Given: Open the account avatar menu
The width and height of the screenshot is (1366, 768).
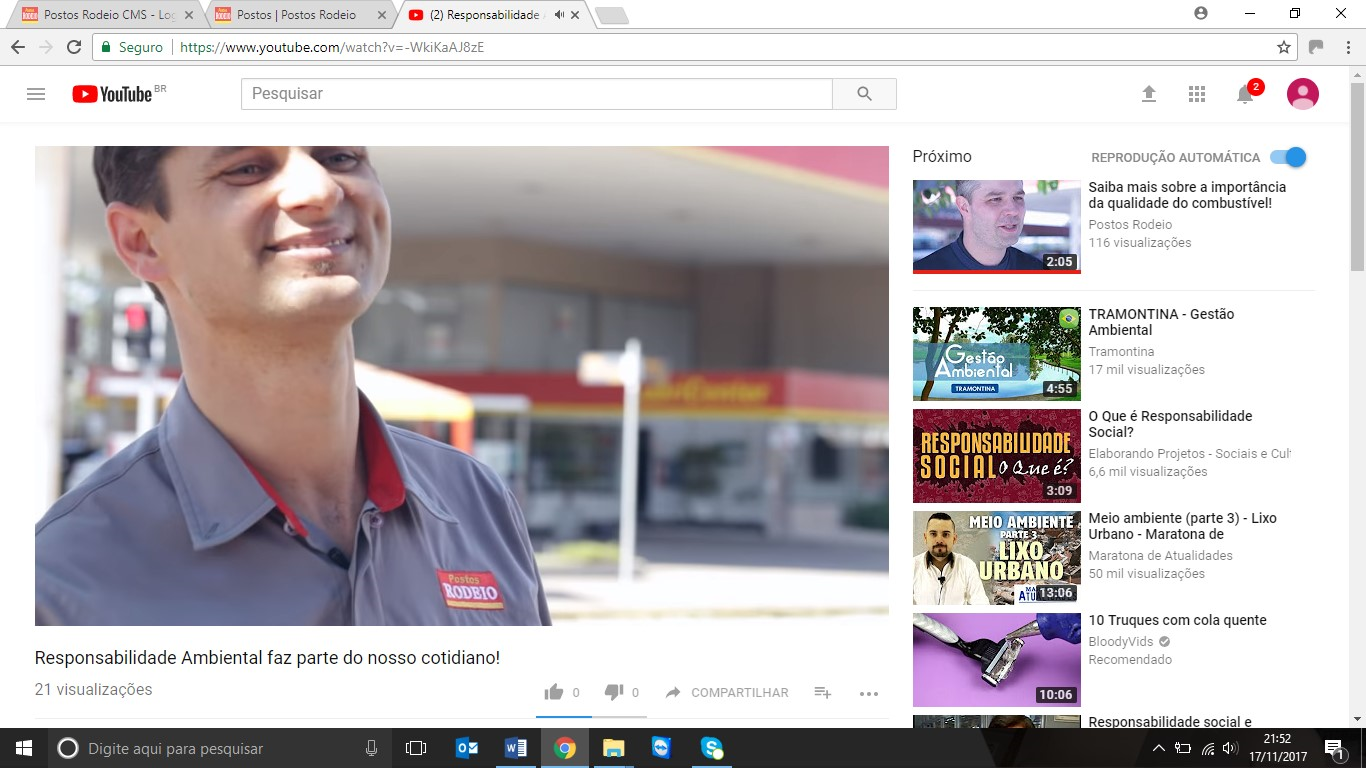Looking at the screenshot, I should (1303, 94).
